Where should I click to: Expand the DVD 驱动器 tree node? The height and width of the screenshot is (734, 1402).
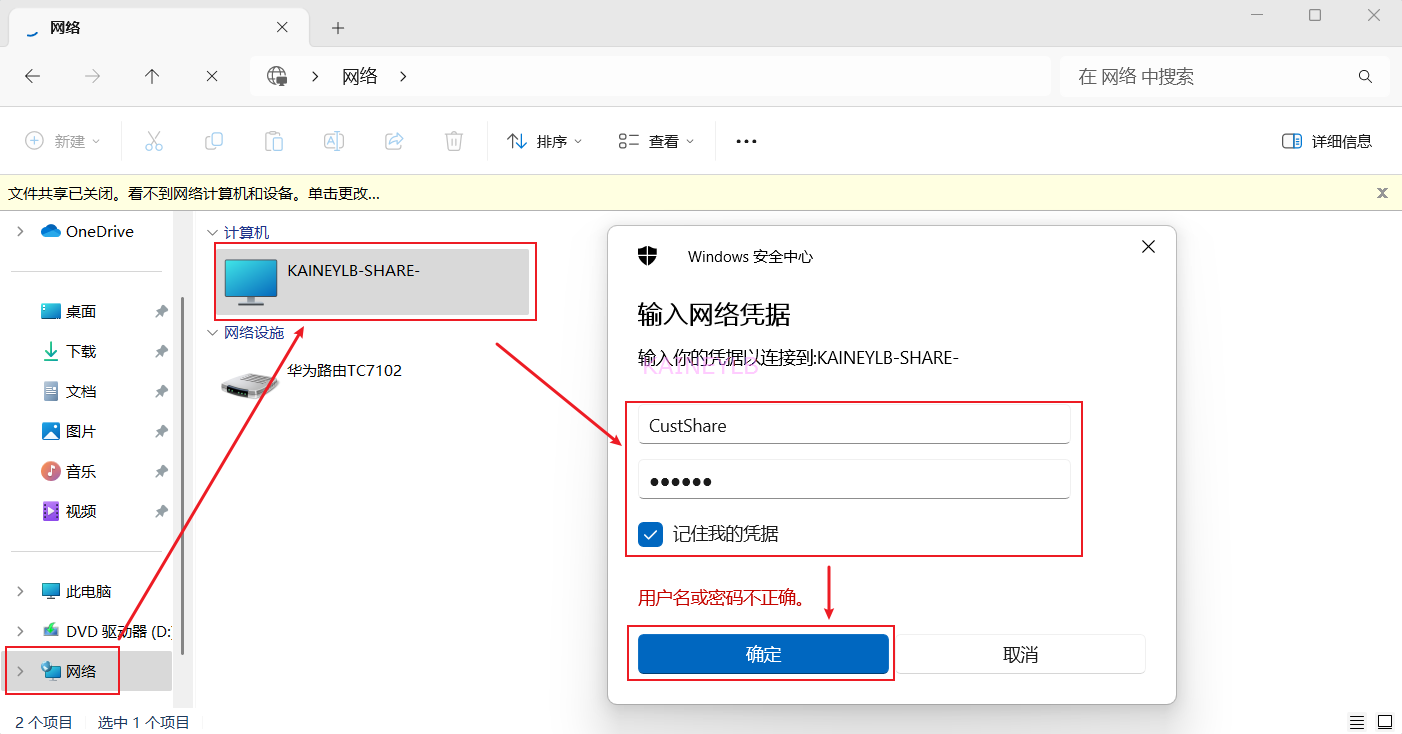20,631
